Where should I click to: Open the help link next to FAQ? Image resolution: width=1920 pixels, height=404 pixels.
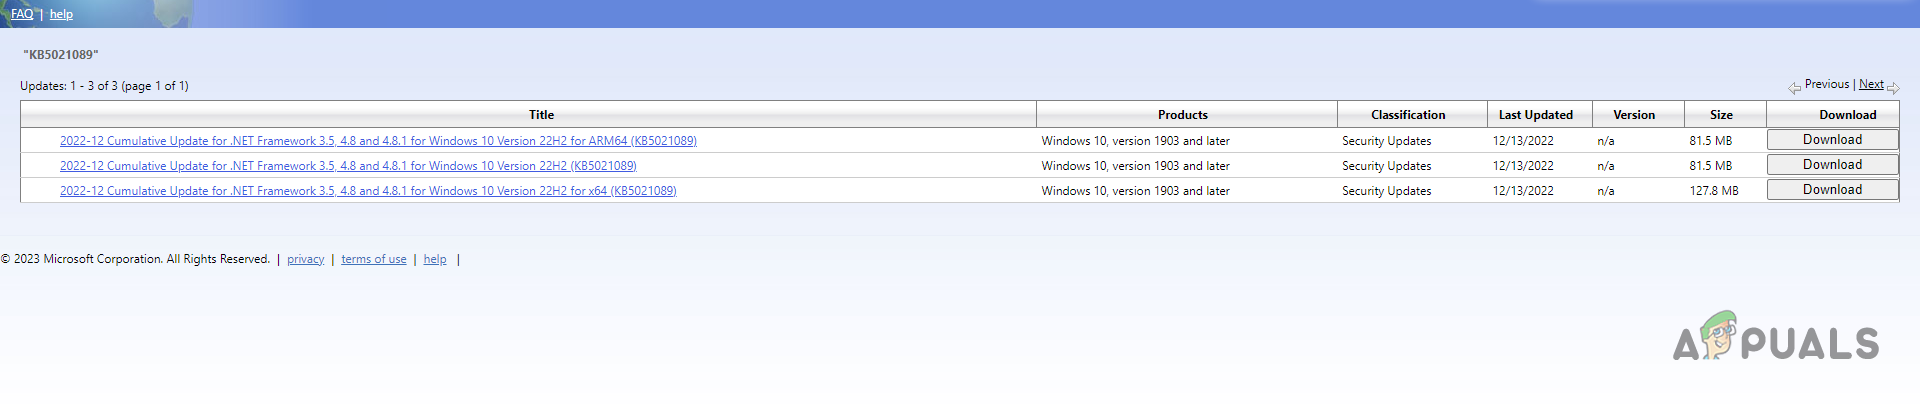click(61, 14)
